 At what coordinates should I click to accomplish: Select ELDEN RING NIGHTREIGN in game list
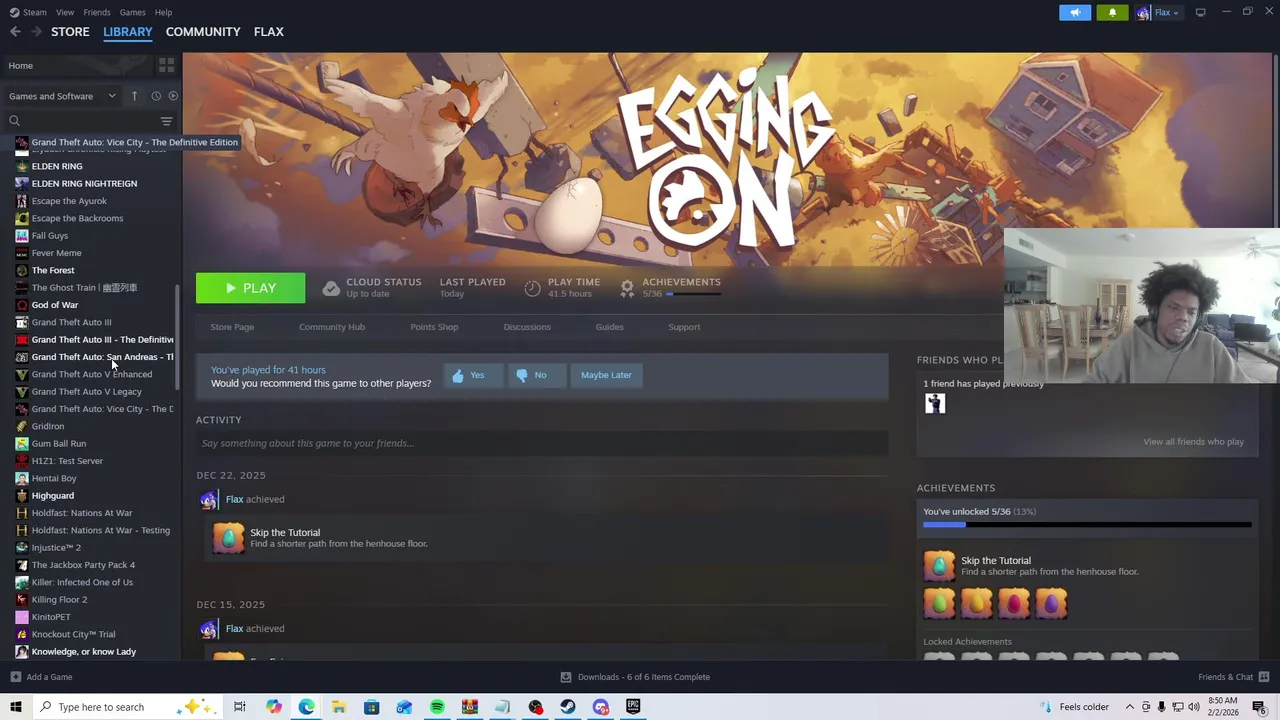click(x=84, y=184)
